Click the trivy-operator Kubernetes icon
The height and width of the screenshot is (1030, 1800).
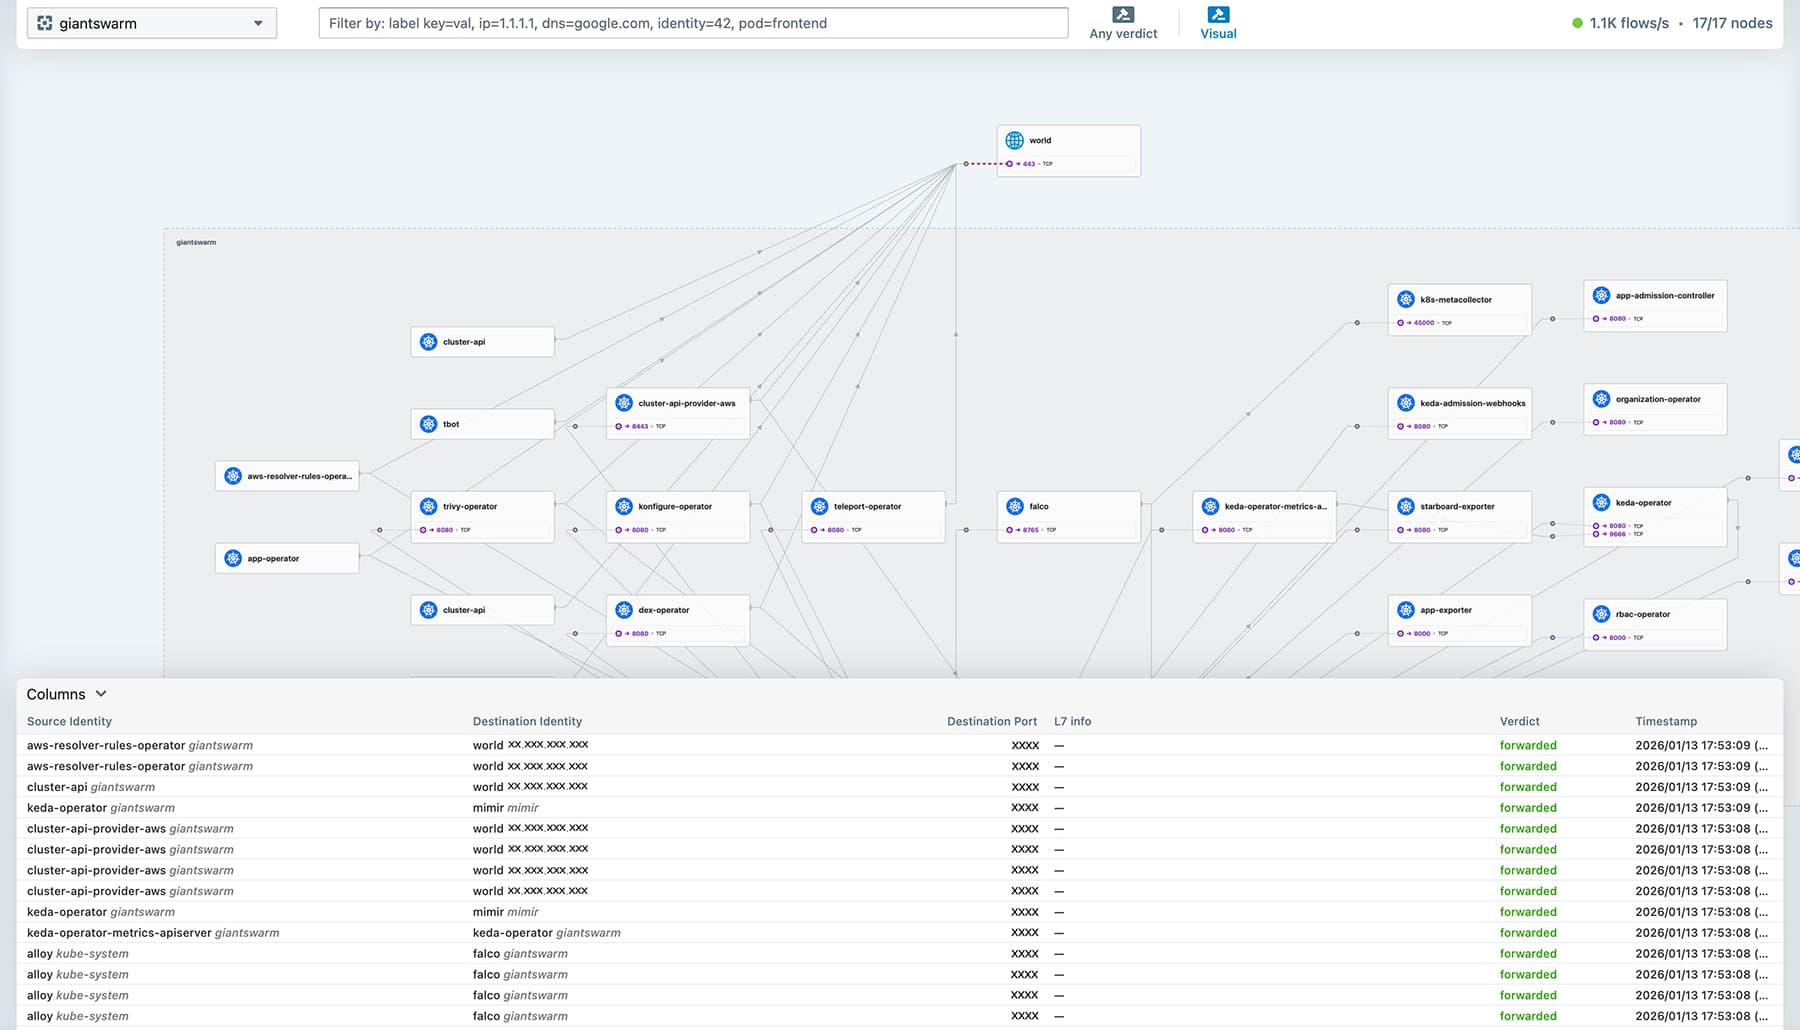(x=428, y=507)
